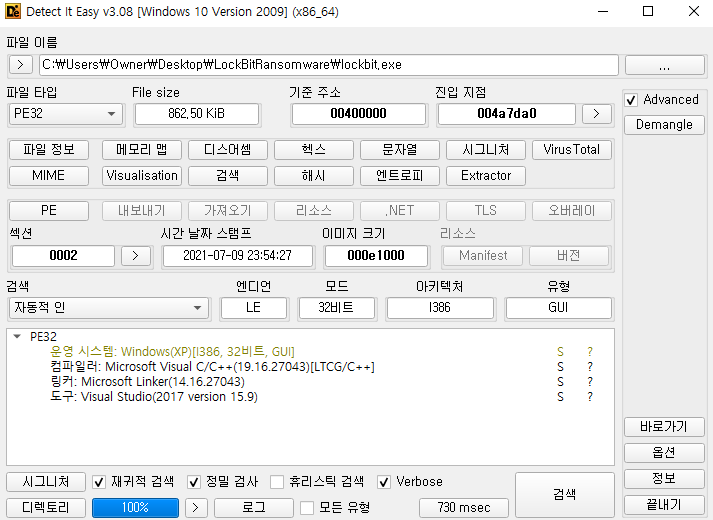713x520 pixels.
Task: Open 메모리 맵 button
Action: click(142, 150)
